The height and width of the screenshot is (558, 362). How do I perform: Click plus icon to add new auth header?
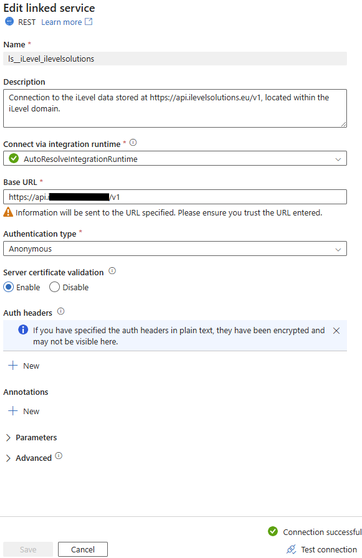pyautogui.click(x=13, y=365)
